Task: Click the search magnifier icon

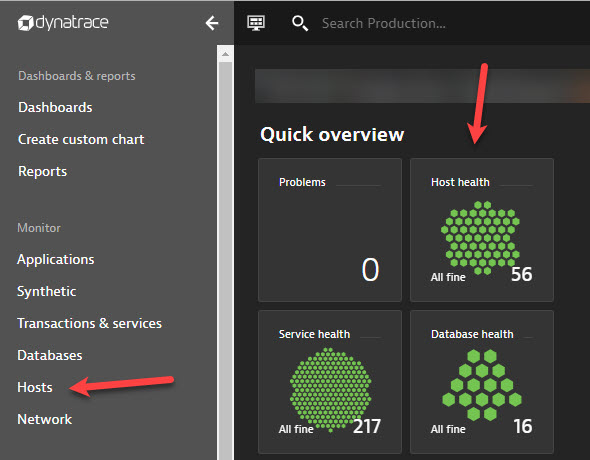Action: [x=300, y=23]
